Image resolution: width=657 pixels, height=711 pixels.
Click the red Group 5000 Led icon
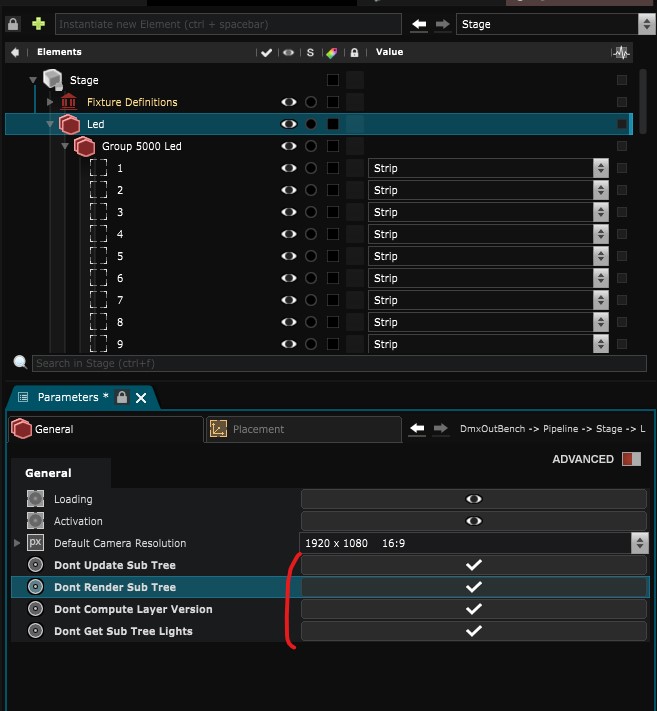point(85,146)
